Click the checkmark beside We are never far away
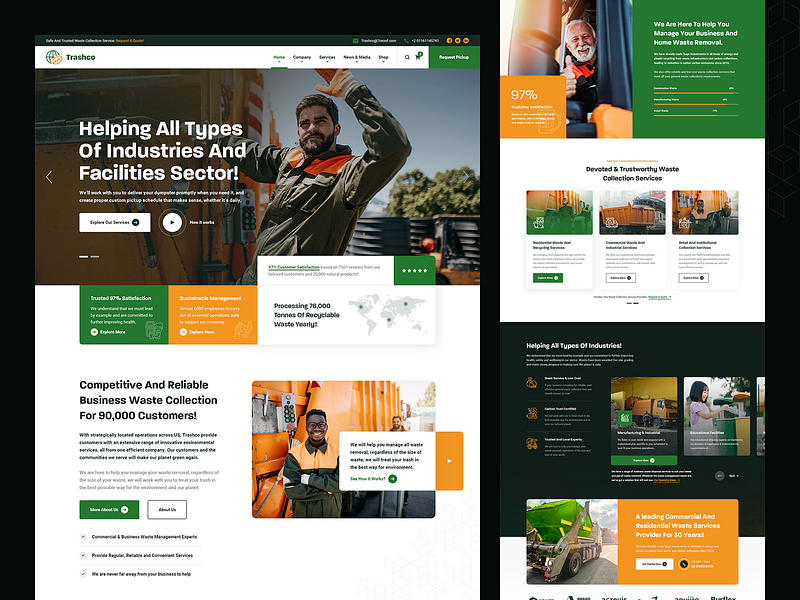This screenshot has width=800, height=600. pyautogui.click(x=82, y=574)
